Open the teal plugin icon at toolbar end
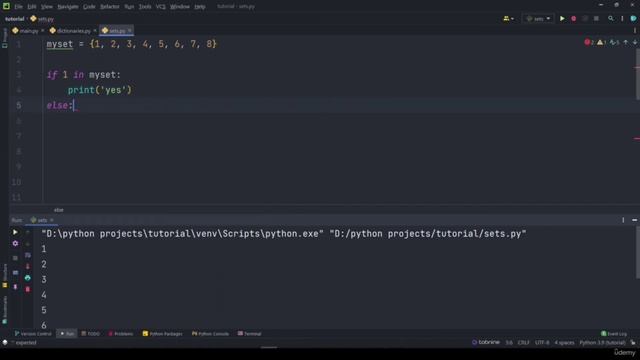This screenshot has width=640, height=360. 633,18
